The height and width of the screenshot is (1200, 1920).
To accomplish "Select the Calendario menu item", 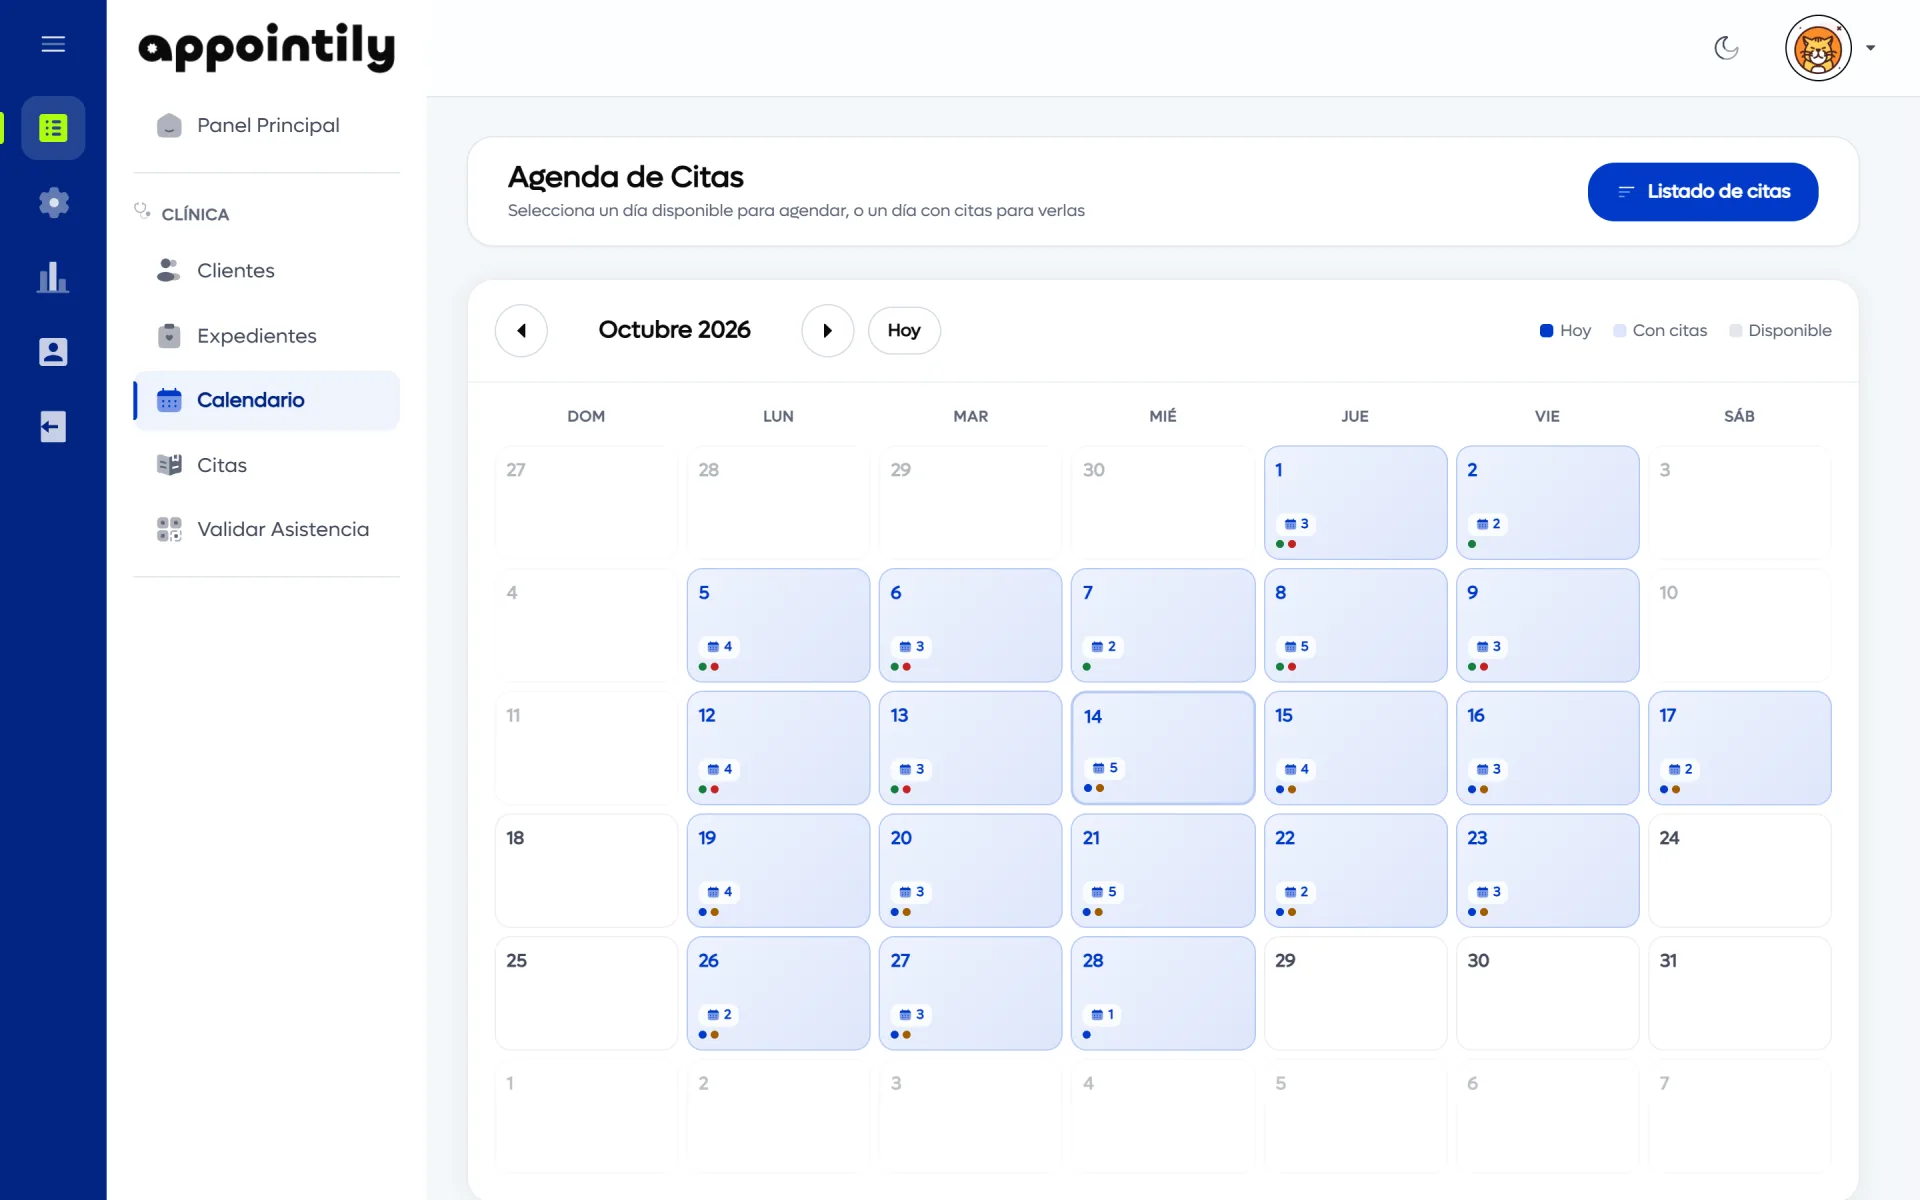I will 267,400.
